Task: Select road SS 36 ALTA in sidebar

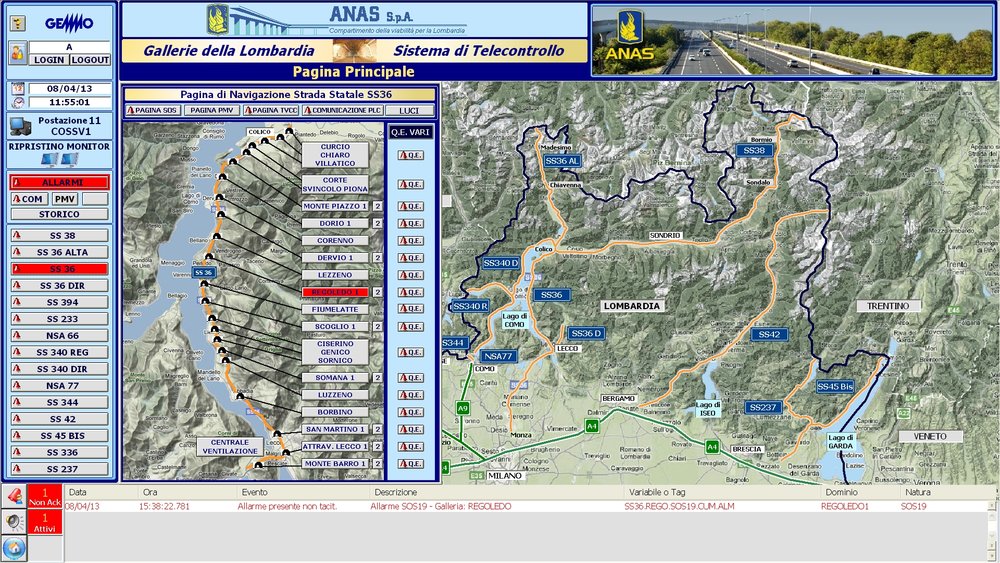Action: coord(59,252)
